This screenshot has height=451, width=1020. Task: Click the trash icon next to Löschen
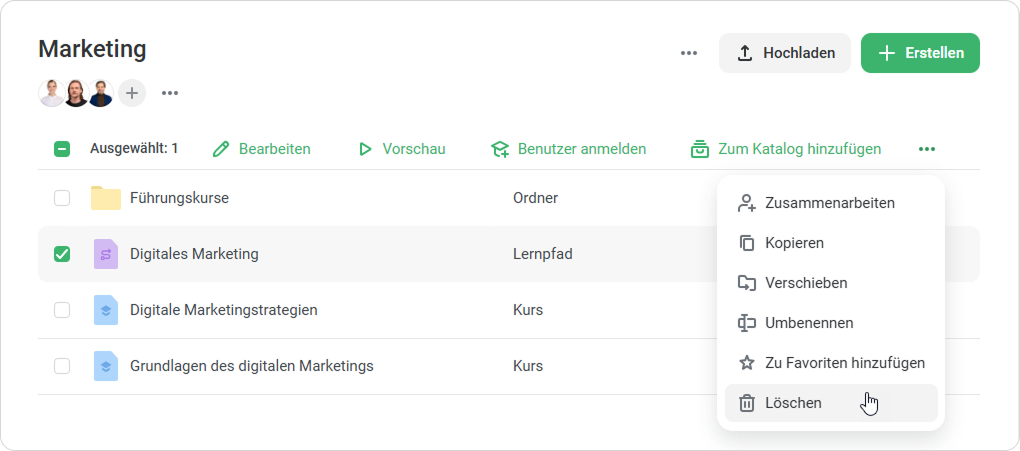click(746, 403)
